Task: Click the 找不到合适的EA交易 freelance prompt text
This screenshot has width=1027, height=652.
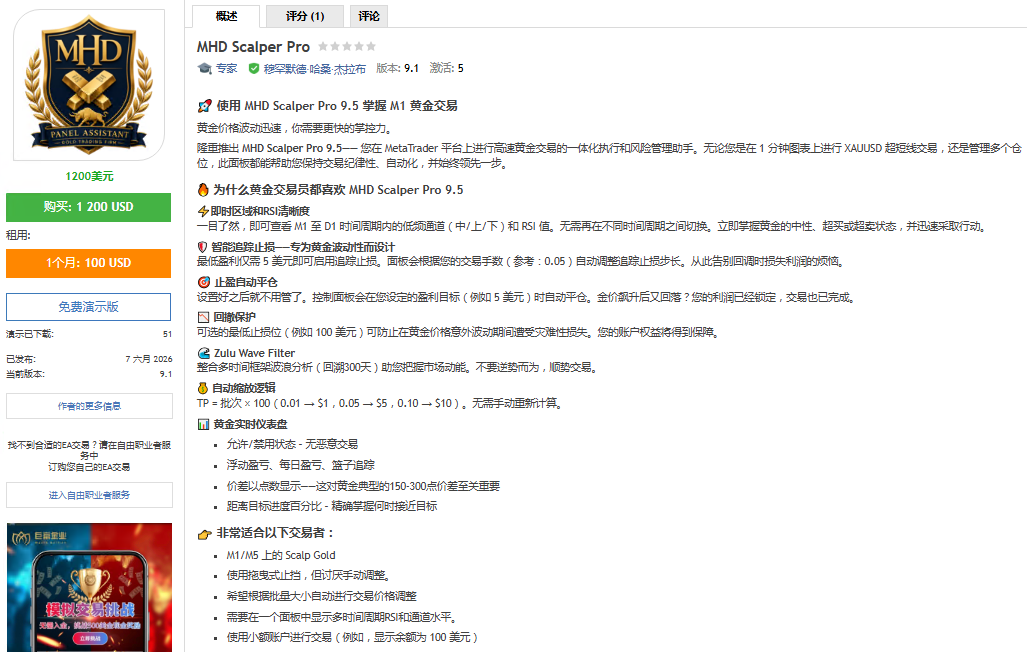Action: click(x=89, y=456)
